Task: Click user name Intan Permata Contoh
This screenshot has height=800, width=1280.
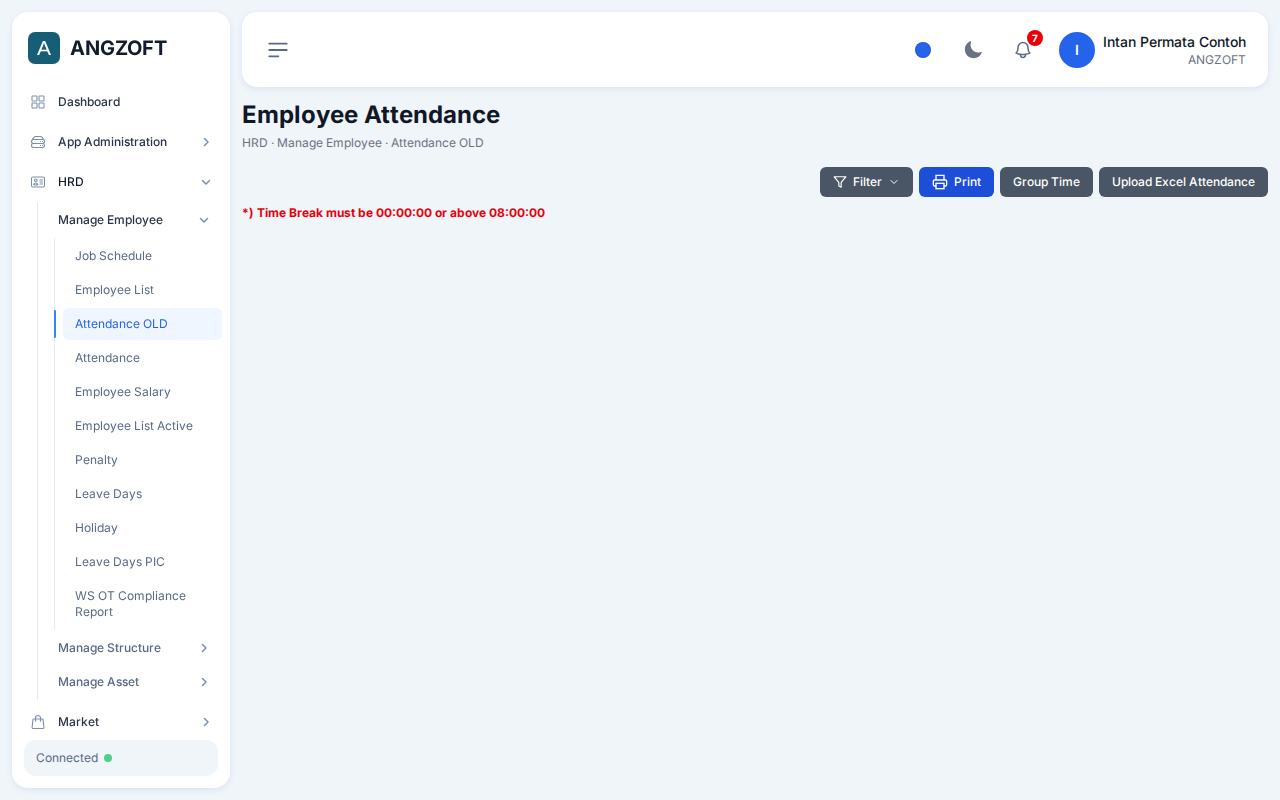Action: click(1174, 42)
